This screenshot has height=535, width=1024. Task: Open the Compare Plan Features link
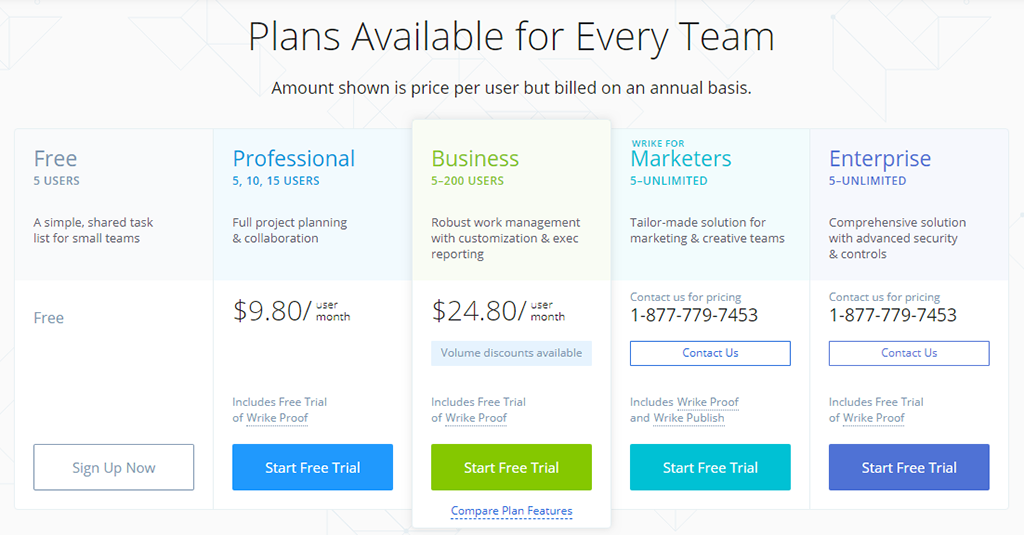[x=511, y=511]
